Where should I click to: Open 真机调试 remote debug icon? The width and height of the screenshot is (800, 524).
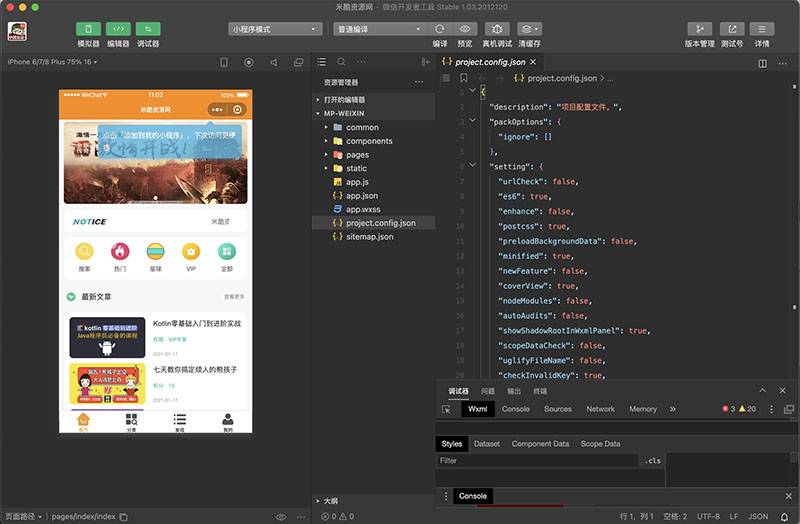497,29
